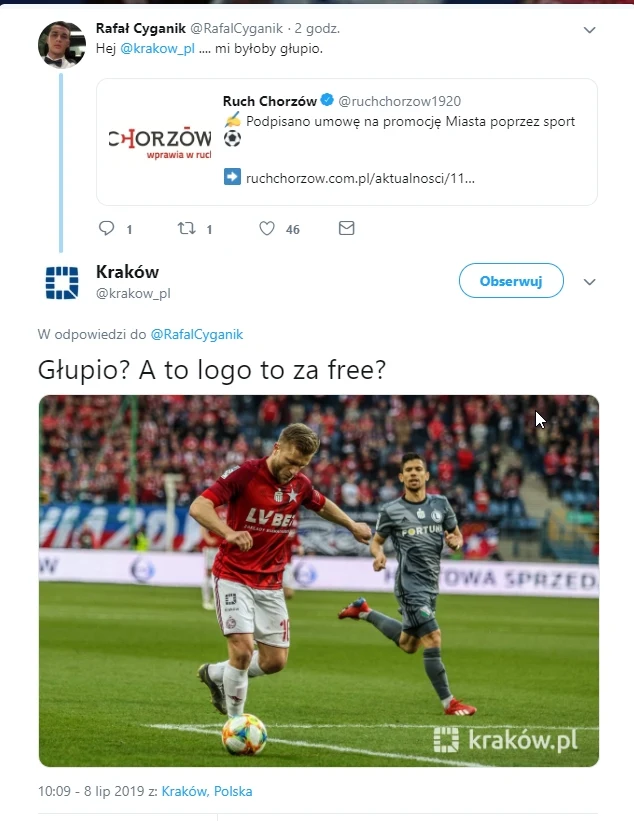Click the Chorzów logo thumbnail in quoted tweet
This screenshot has width=634, height=821.
[x=160, y=142]
